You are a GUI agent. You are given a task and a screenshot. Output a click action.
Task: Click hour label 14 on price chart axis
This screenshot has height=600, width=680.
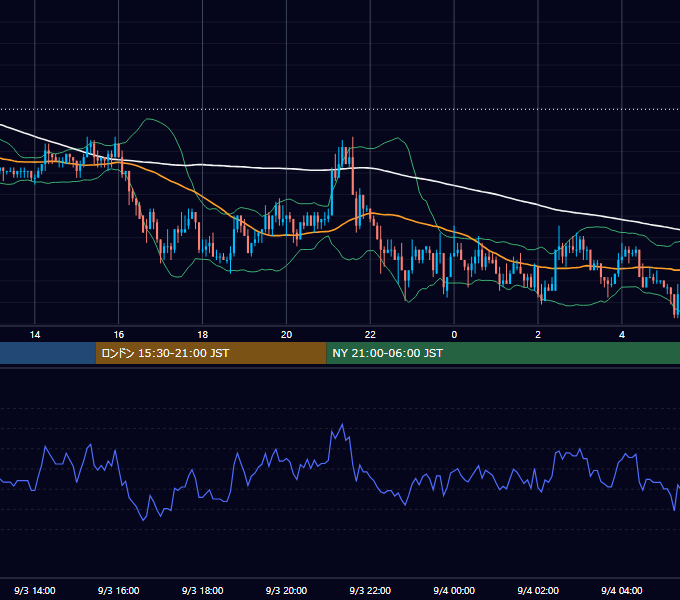35,335
